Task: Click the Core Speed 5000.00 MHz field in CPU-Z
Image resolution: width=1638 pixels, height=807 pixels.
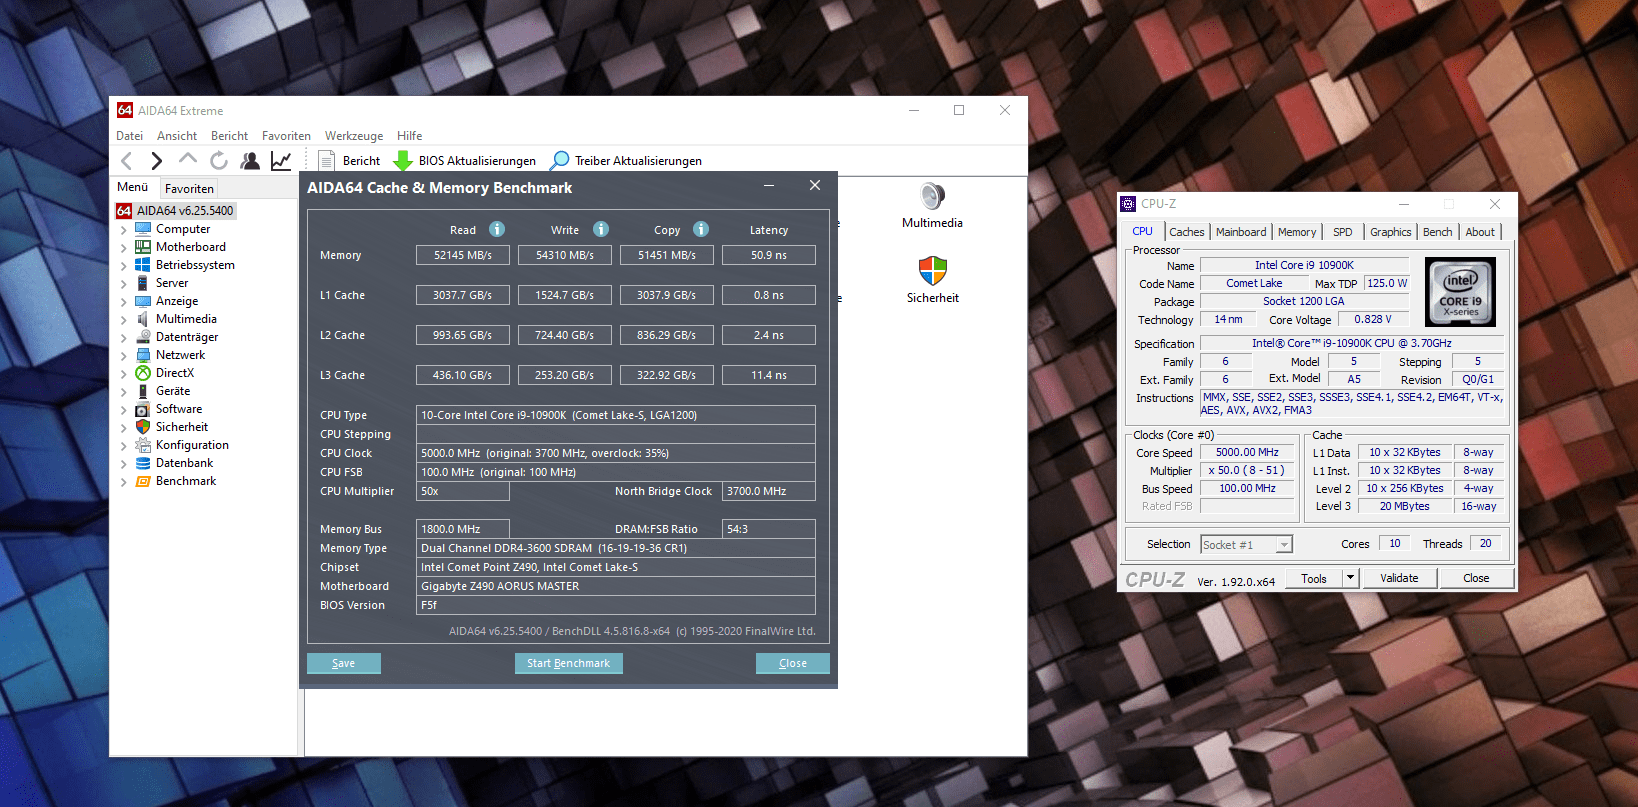Action: pos(1247,452)
